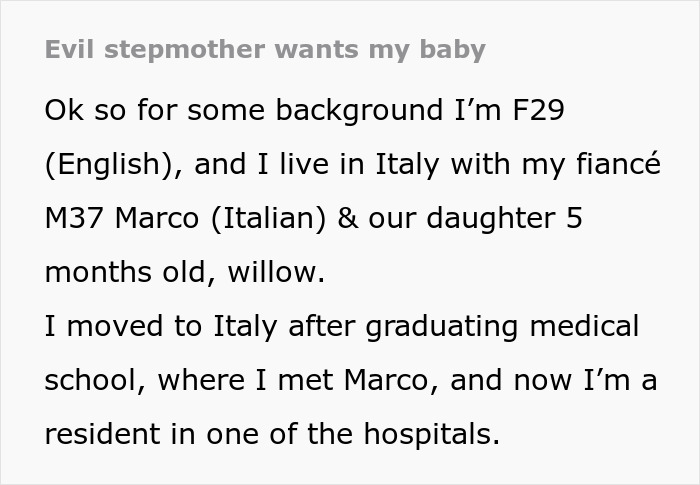Click the title "Evil stepmother wants my baby"
This screenshot has height=485, width=700.
(265, 49)
